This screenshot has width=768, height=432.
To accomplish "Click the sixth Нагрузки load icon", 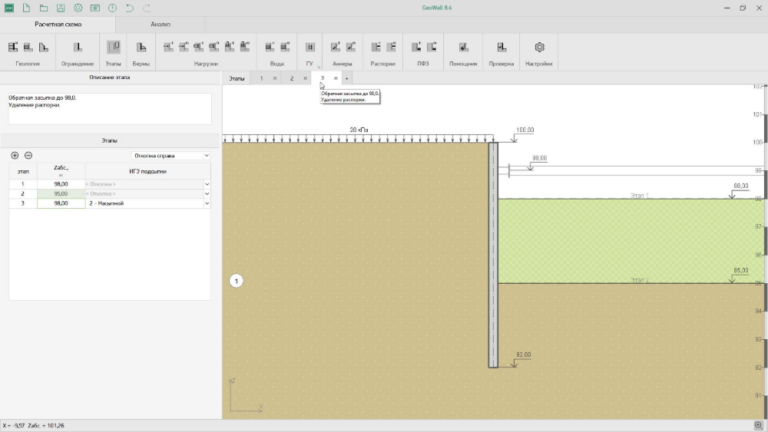I will pos(244,47).
